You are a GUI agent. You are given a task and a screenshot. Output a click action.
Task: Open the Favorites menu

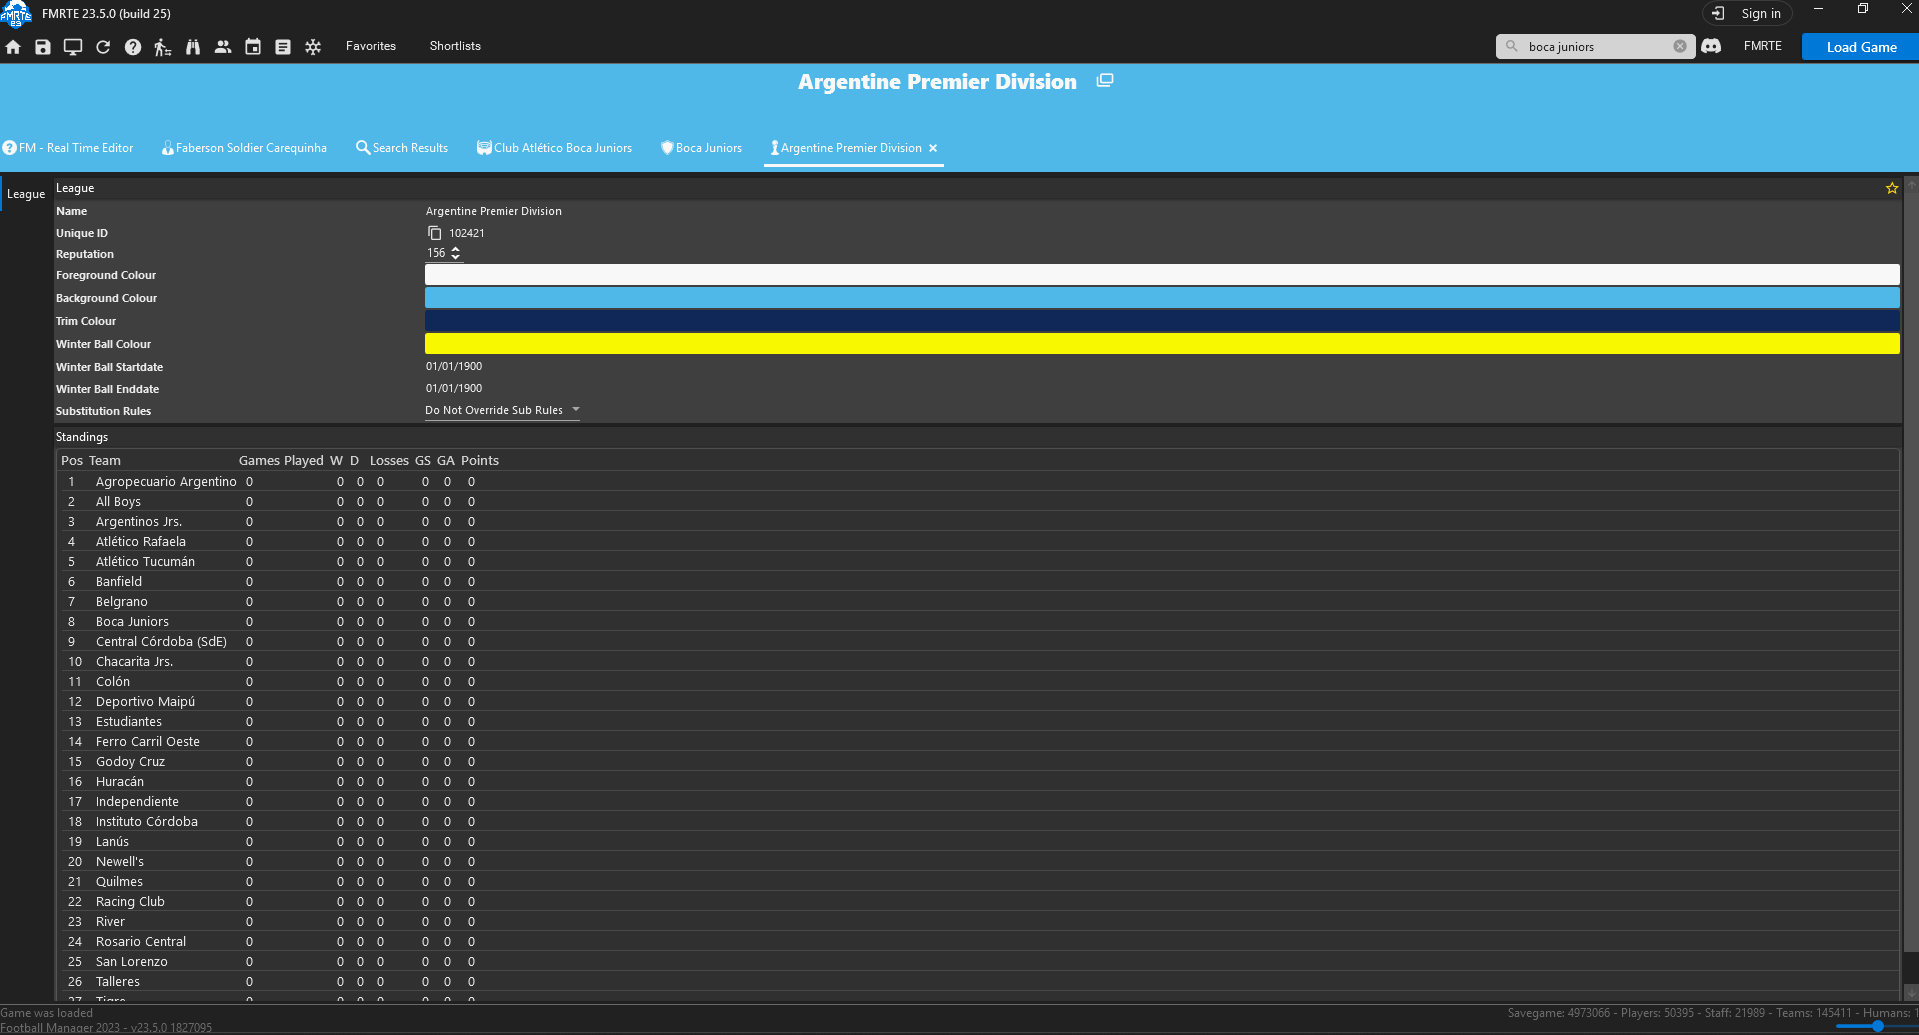(x=371, y=46)
